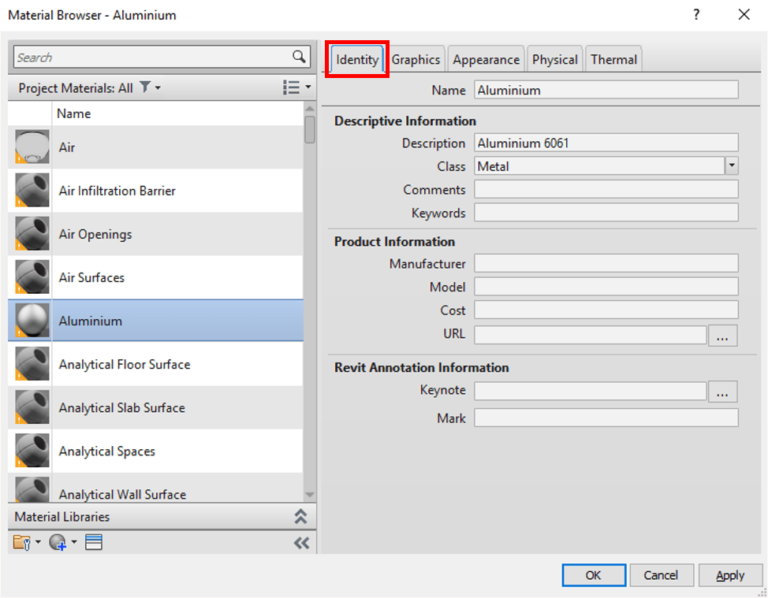Select the Analytical Floor Surface row
768x598 pixels.
pos(156,364)
